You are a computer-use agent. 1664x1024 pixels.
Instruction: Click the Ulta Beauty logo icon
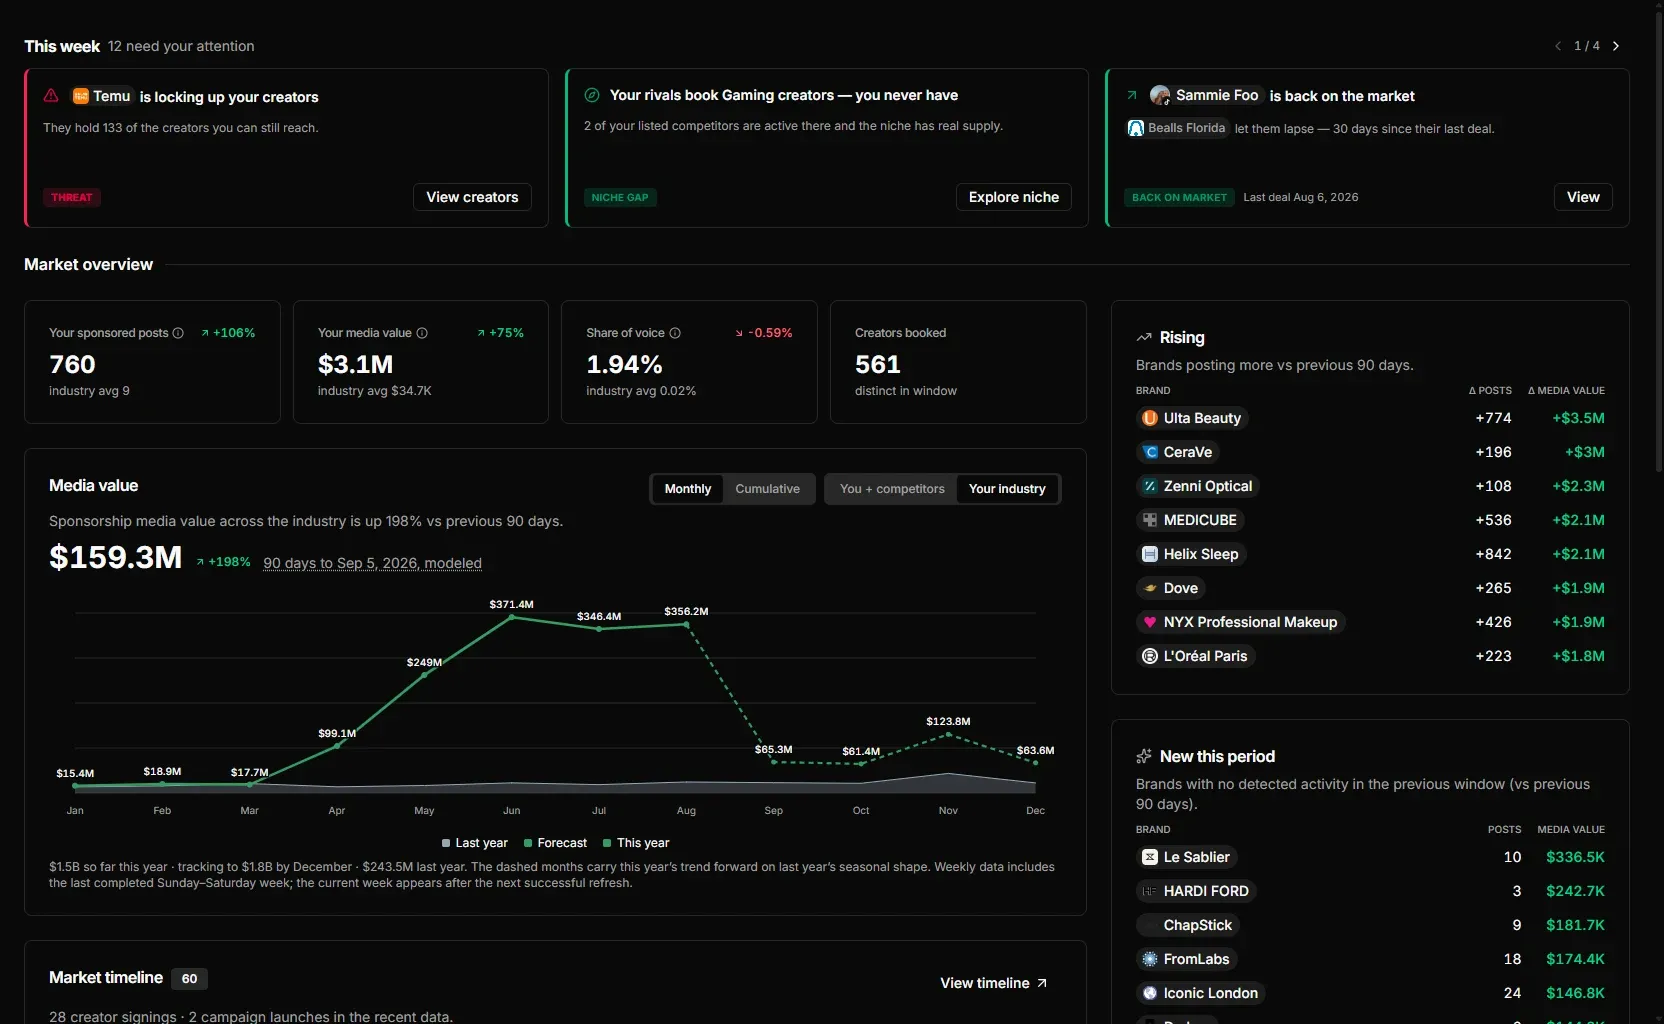(x=1150, y=418)
